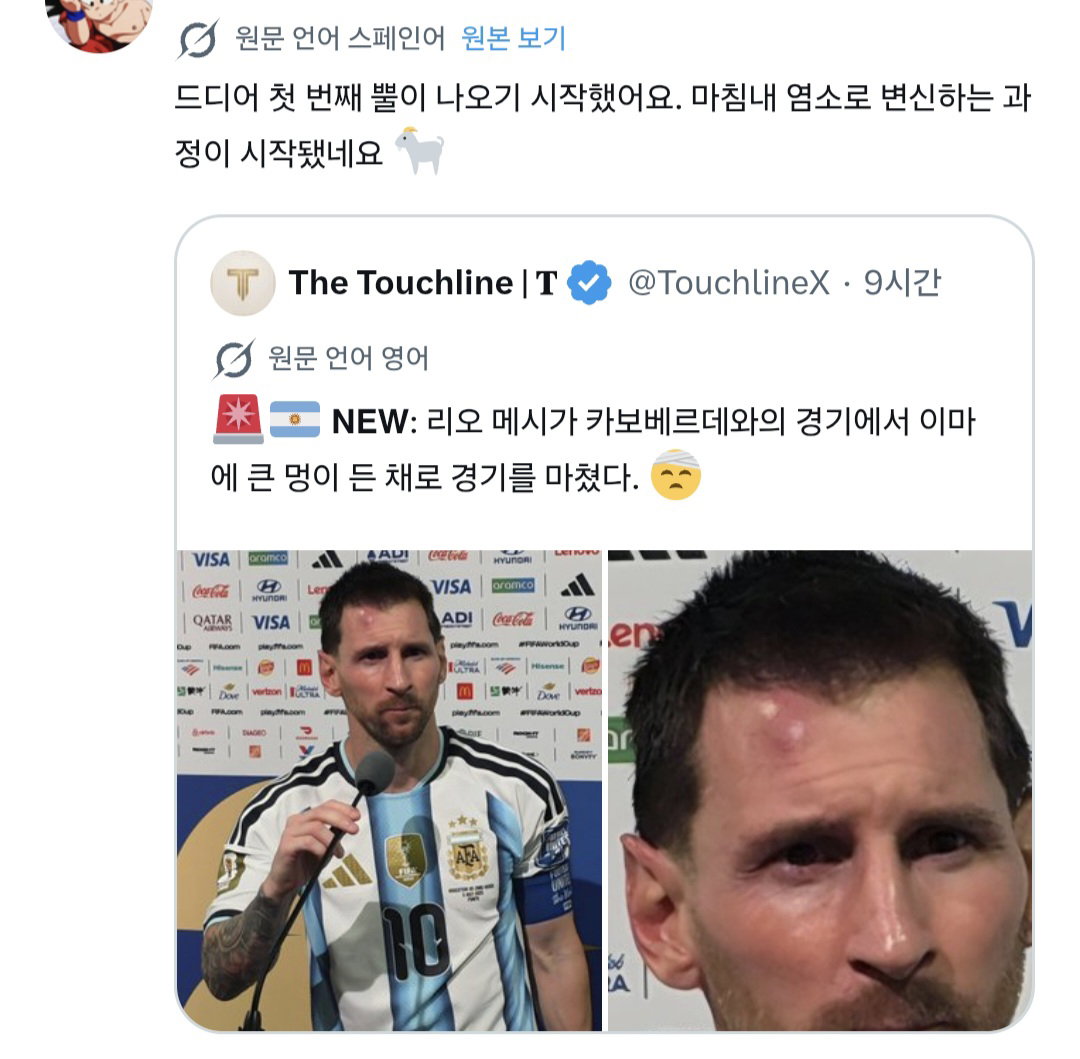This screenshot has height=1059, width=1080.
Task: Click the red siren emoji
Action: click(x=238, y=419)
